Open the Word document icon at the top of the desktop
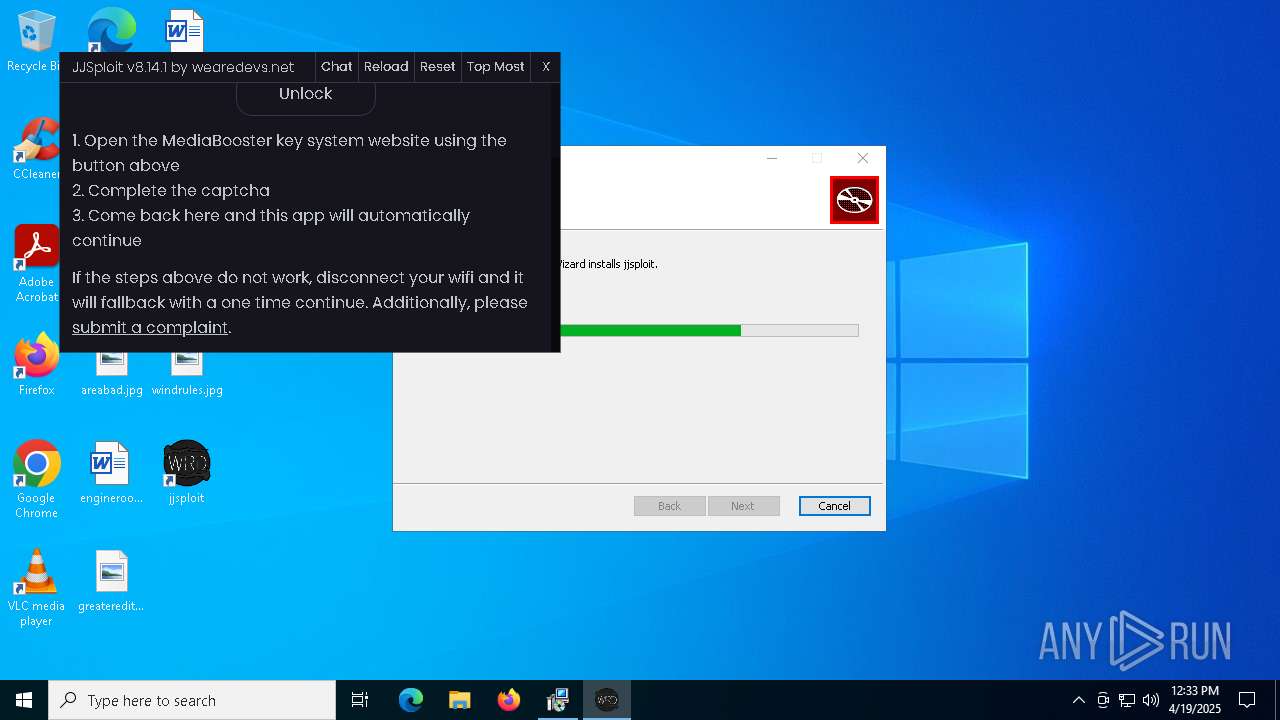This screenshot has height=720, width=1280. click(x=185, y=30)
